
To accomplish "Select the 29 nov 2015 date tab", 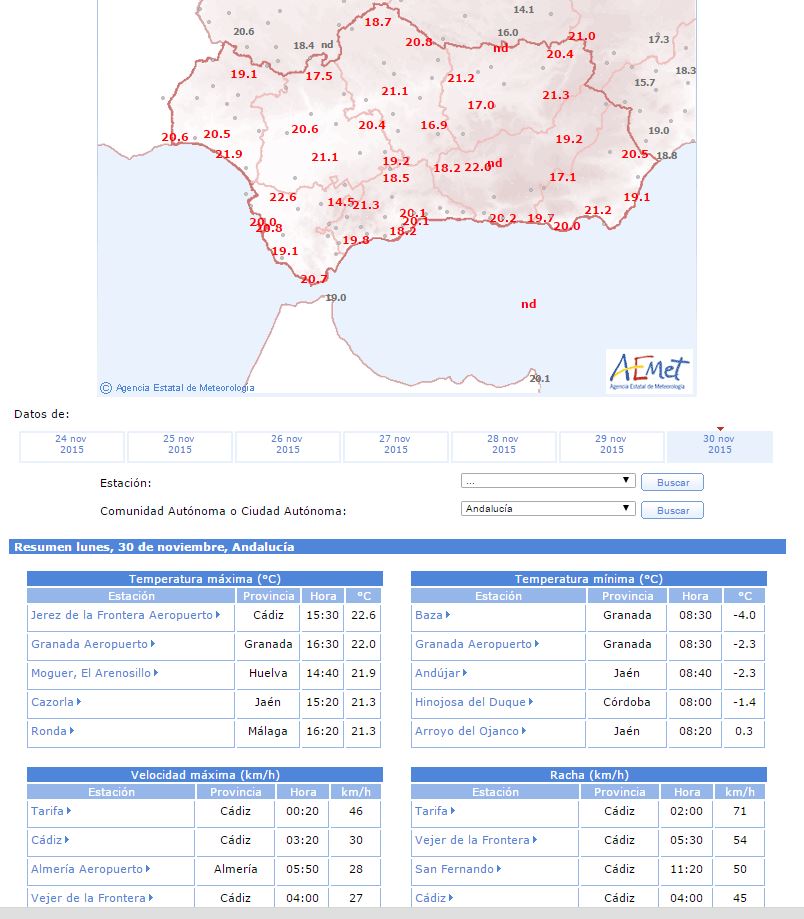I will tap(612, 445).
